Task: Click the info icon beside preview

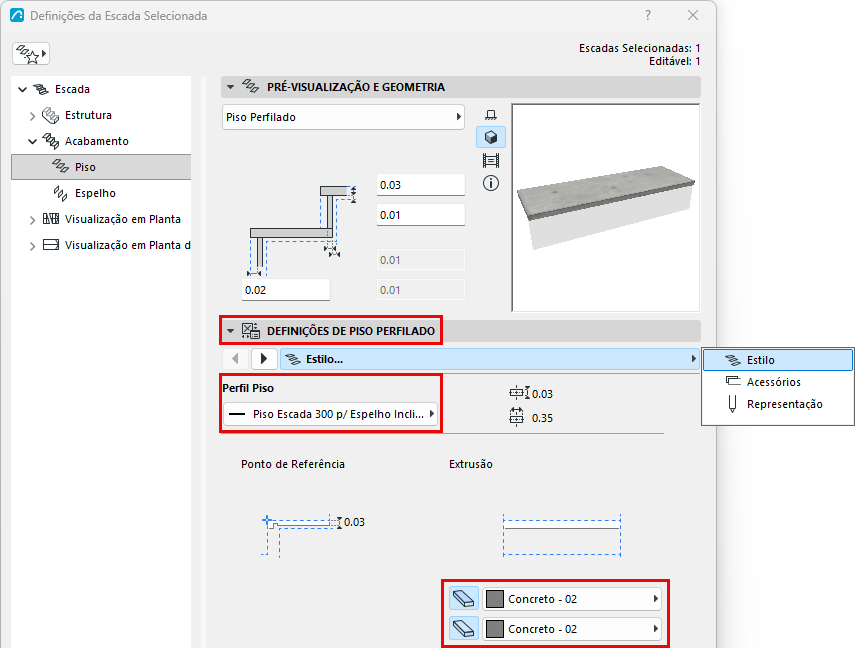Action: click(x=490, y=183)
